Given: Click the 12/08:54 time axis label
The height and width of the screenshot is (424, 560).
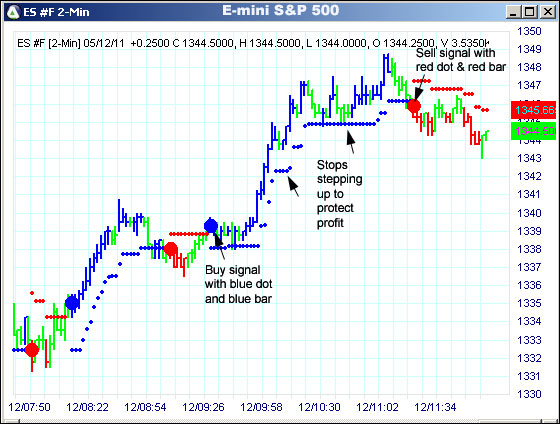Looking at the screenshot, I should pos(145,407).
